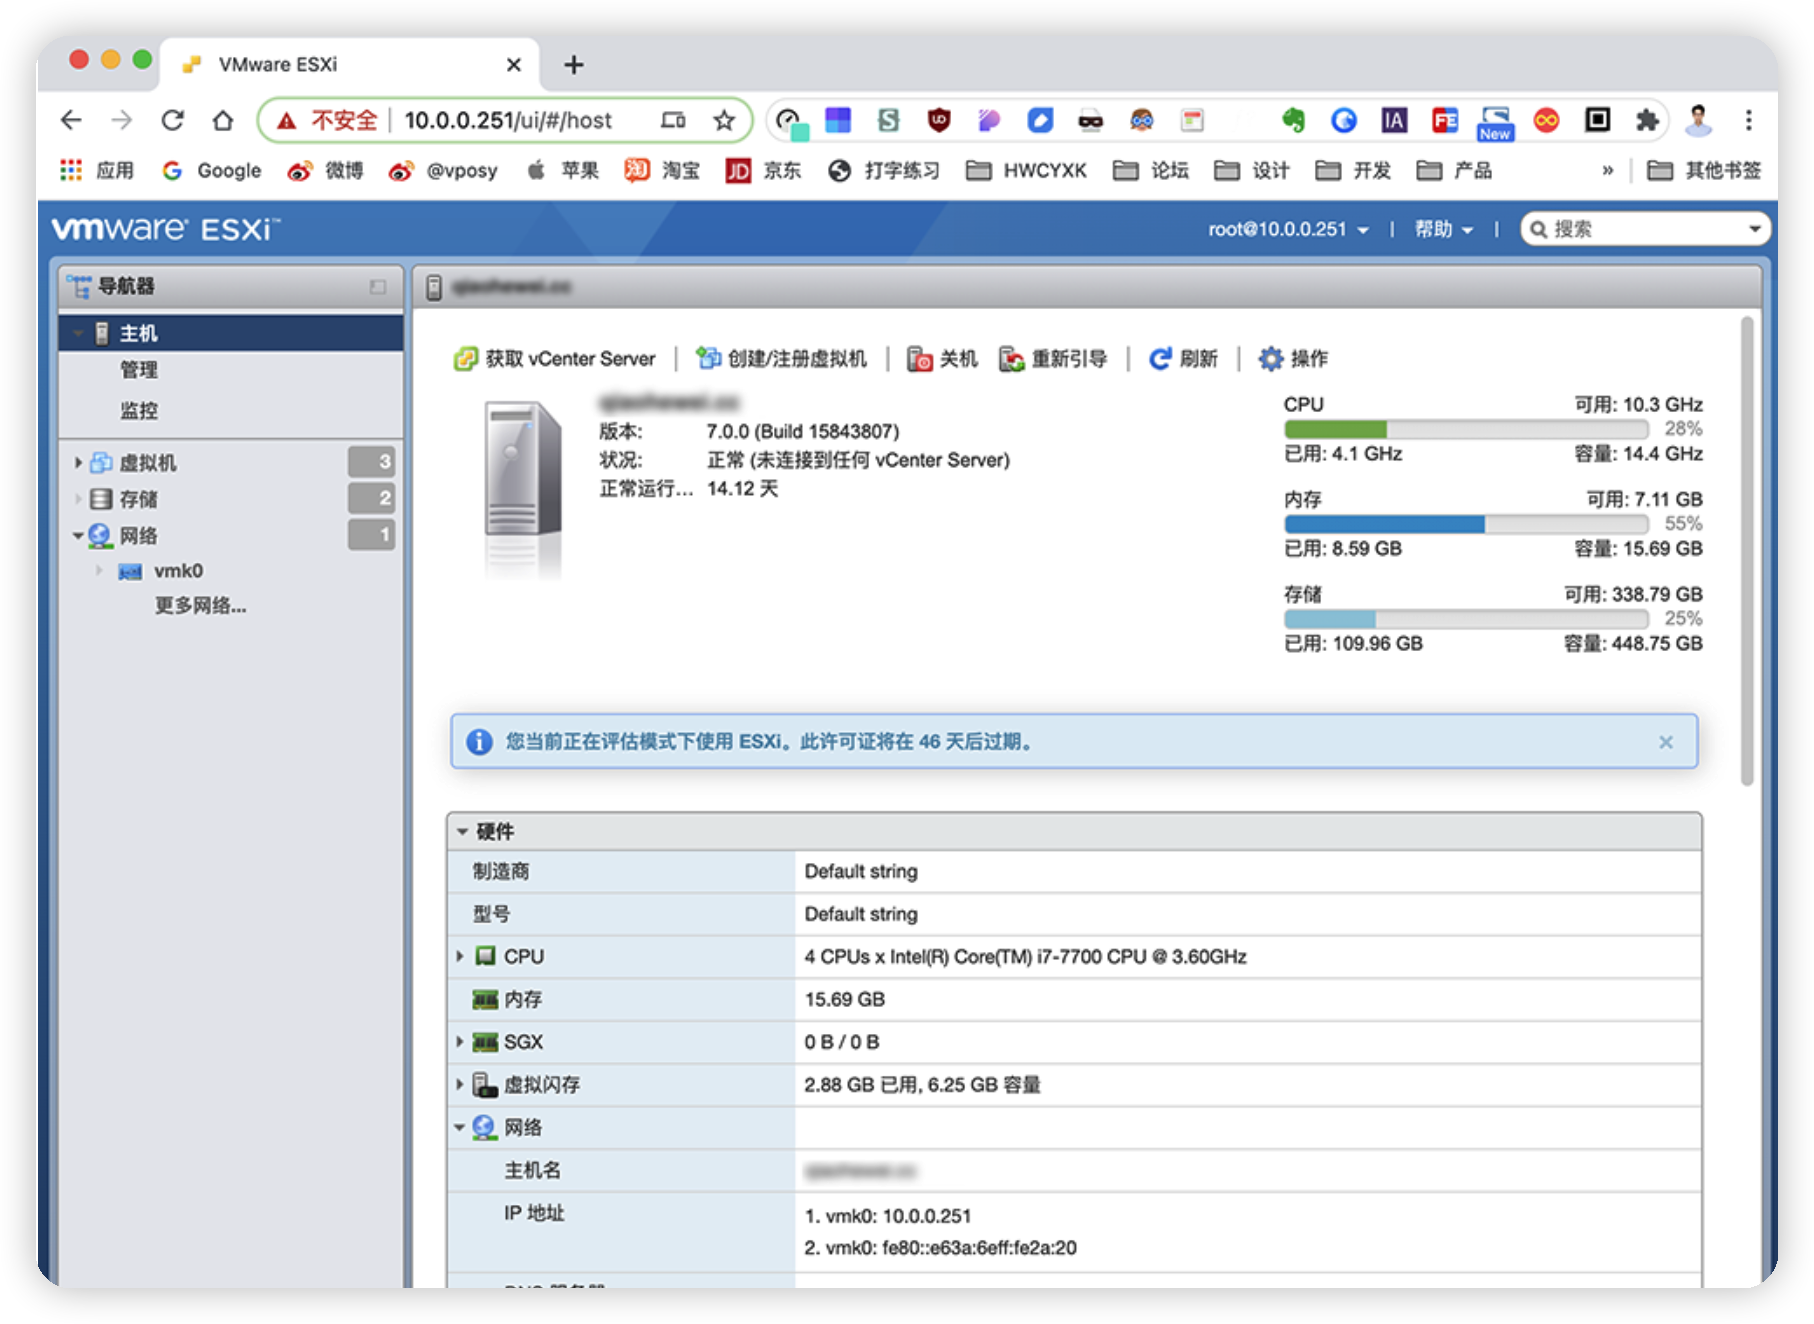Open the Google bookmark
This screenshot has width=1814, height=1324.
[x=212, y=171]
